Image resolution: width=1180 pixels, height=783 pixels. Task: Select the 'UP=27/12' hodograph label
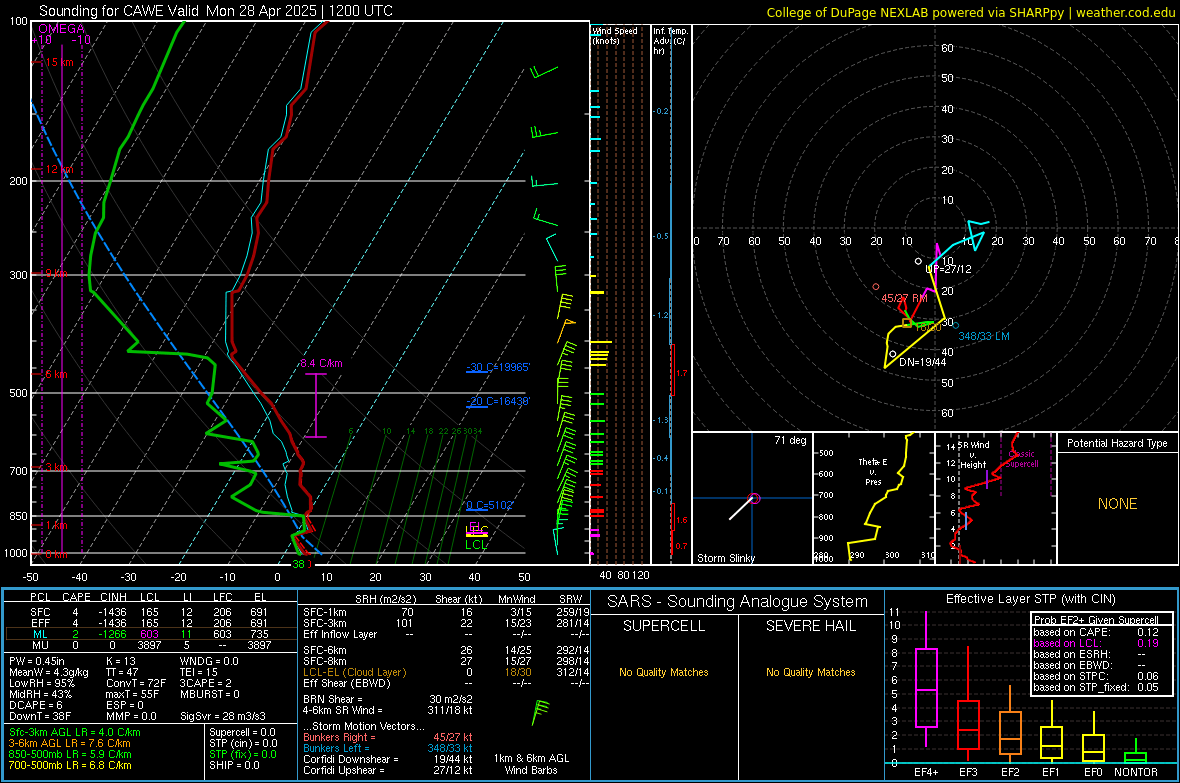click(x=948, y=269)
